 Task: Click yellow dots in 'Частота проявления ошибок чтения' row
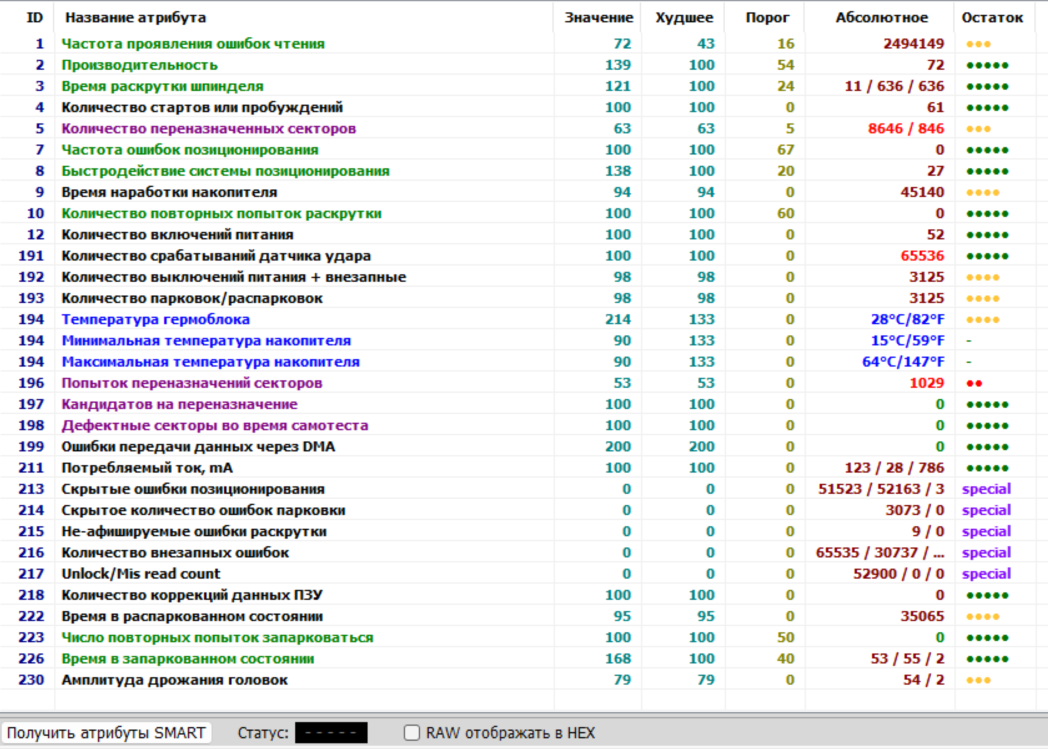coord(978,45)
